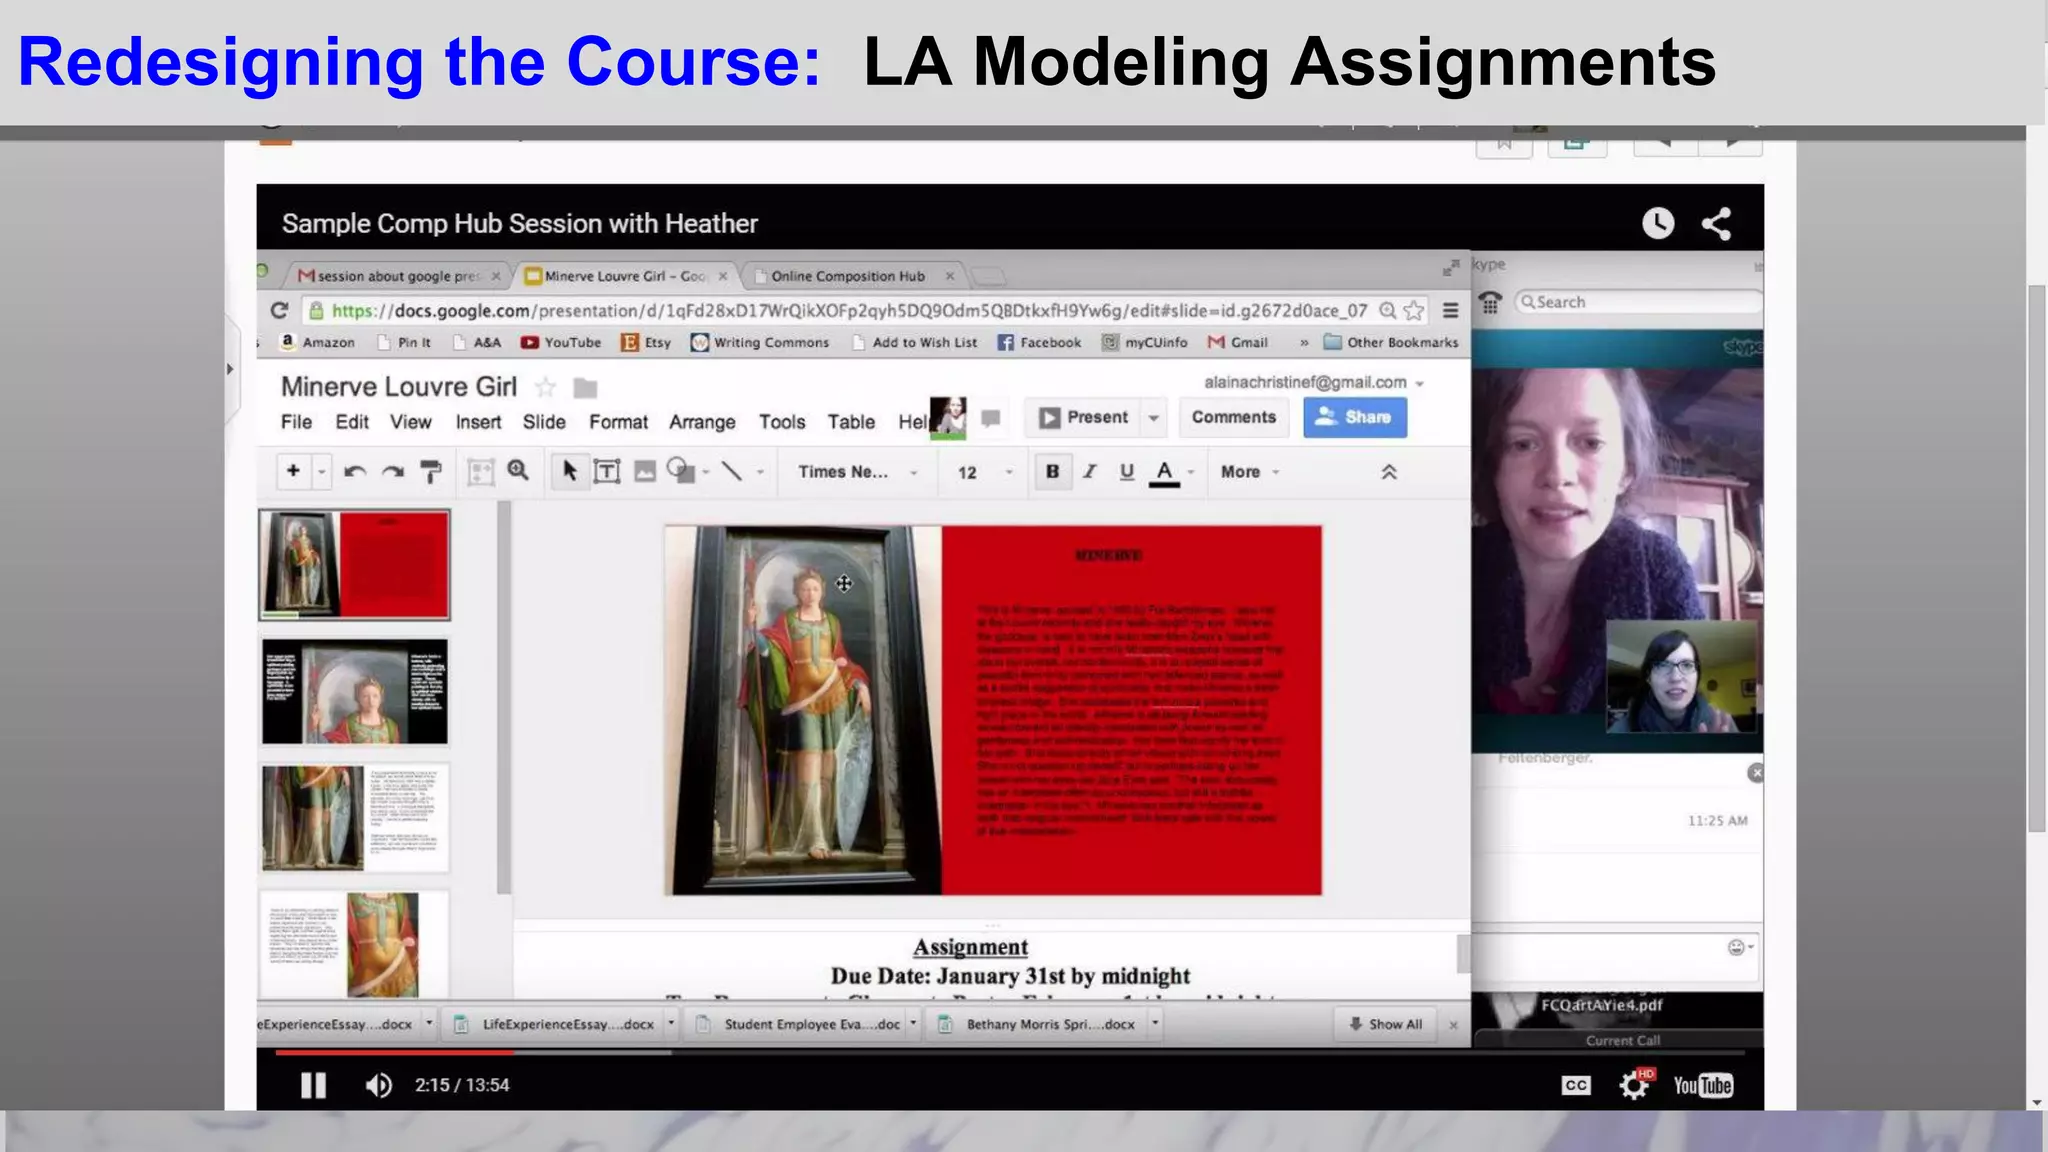The height and width of the screenshot is (1152, 2048).
Task: Open the More toolbar dropdown
Action: point(1250,472)
